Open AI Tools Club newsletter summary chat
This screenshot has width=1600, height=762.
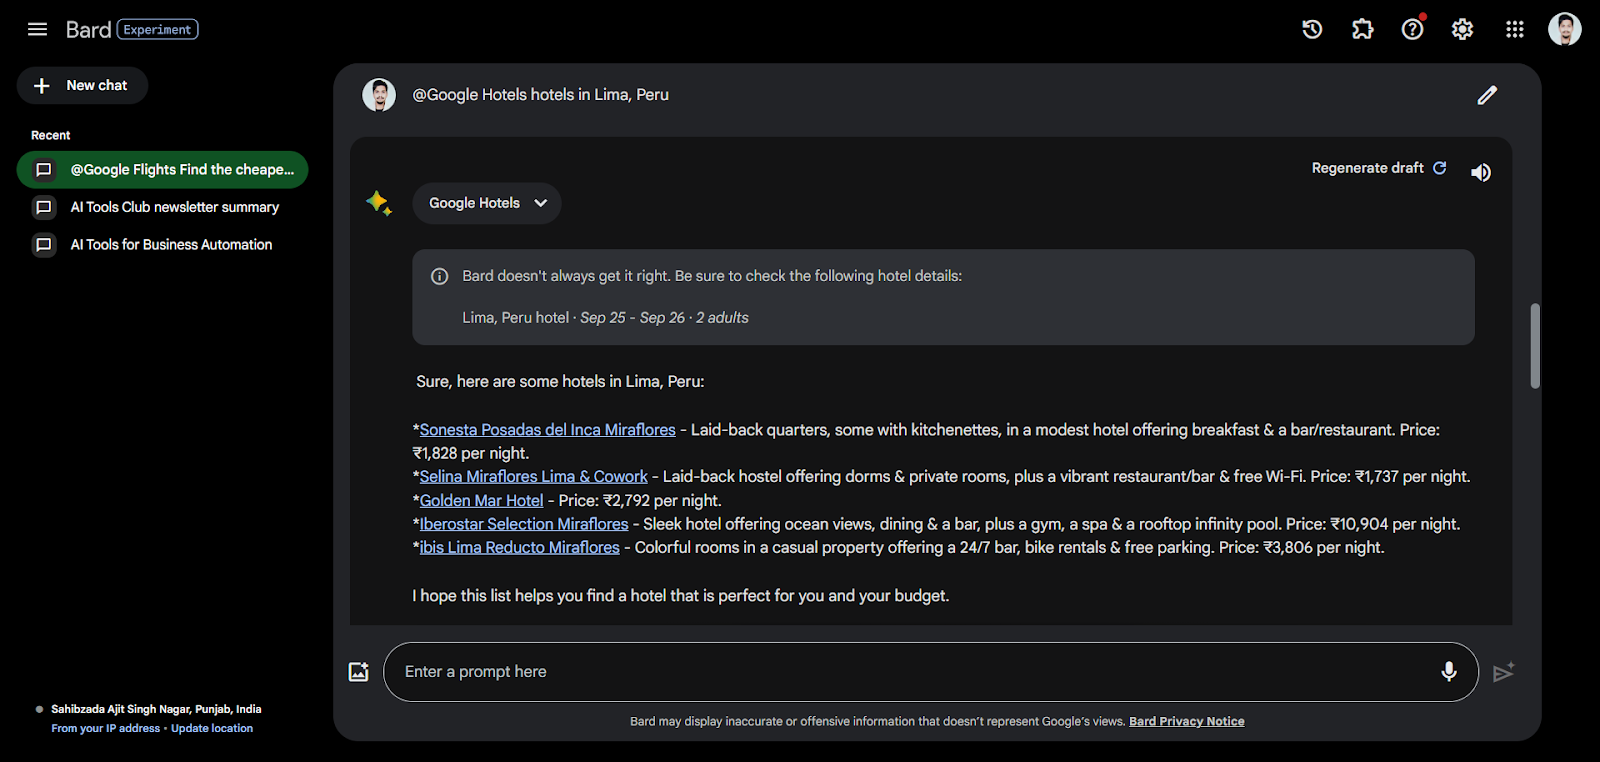pyautogui.click(x=174, y=207)
